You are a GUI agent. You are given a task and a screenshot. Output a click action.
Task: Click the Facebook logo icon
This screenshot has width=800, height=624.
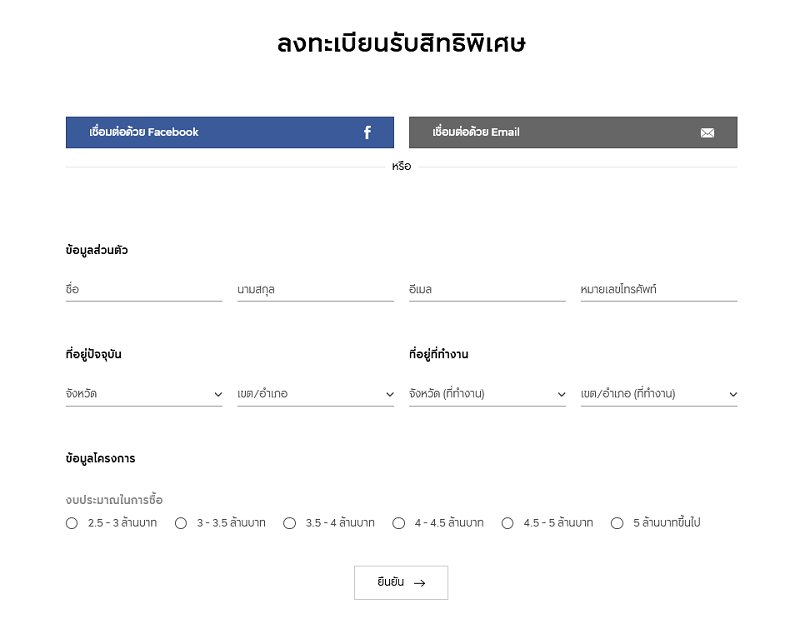click(367, 133)
